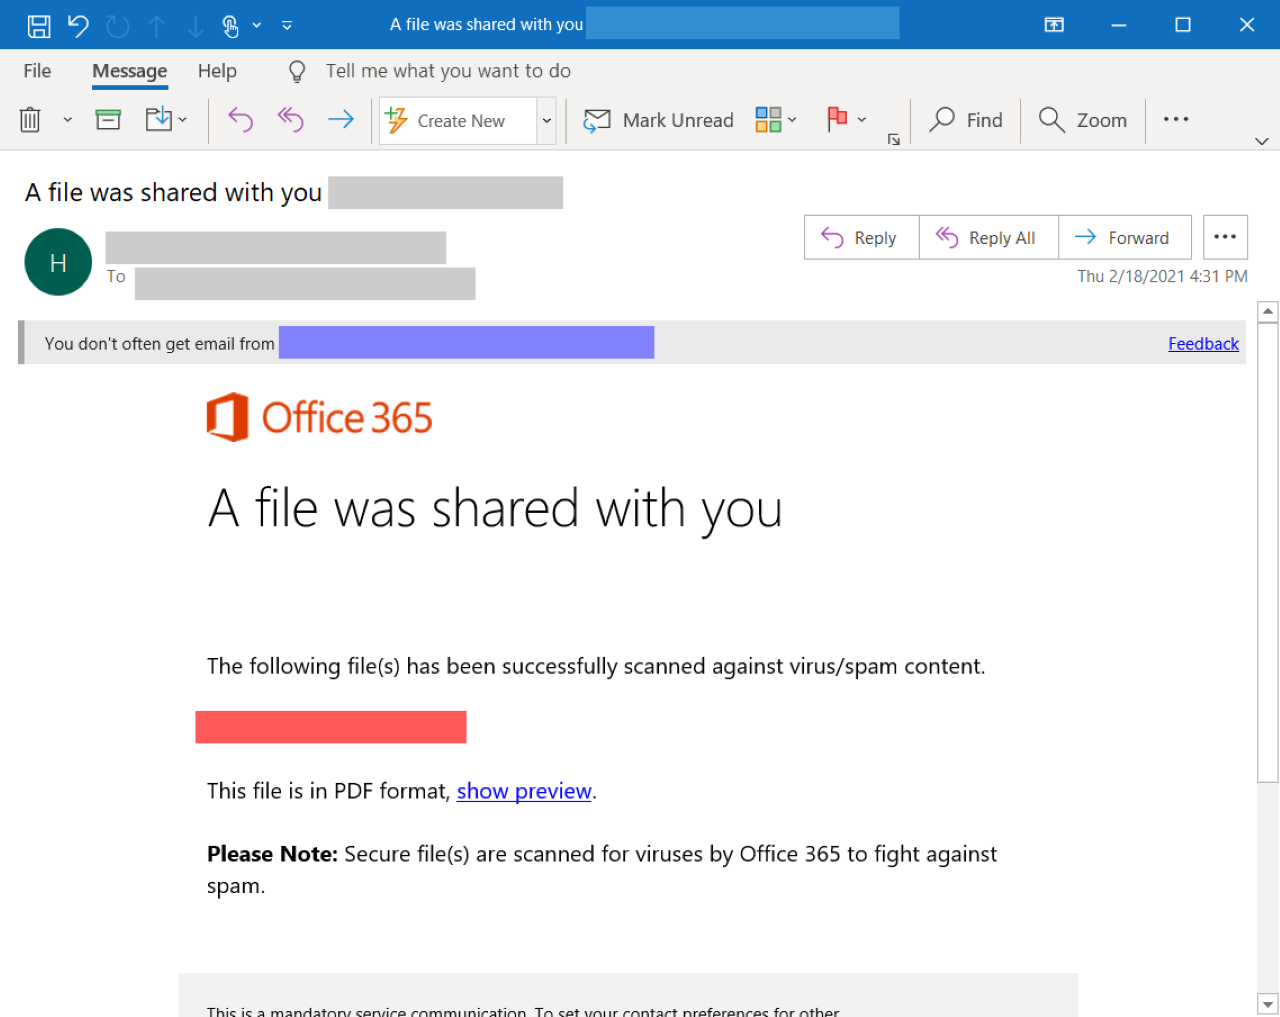
Task: Customize Quick Access Toolbar dropdown
Action: click(x=287, y=25)
